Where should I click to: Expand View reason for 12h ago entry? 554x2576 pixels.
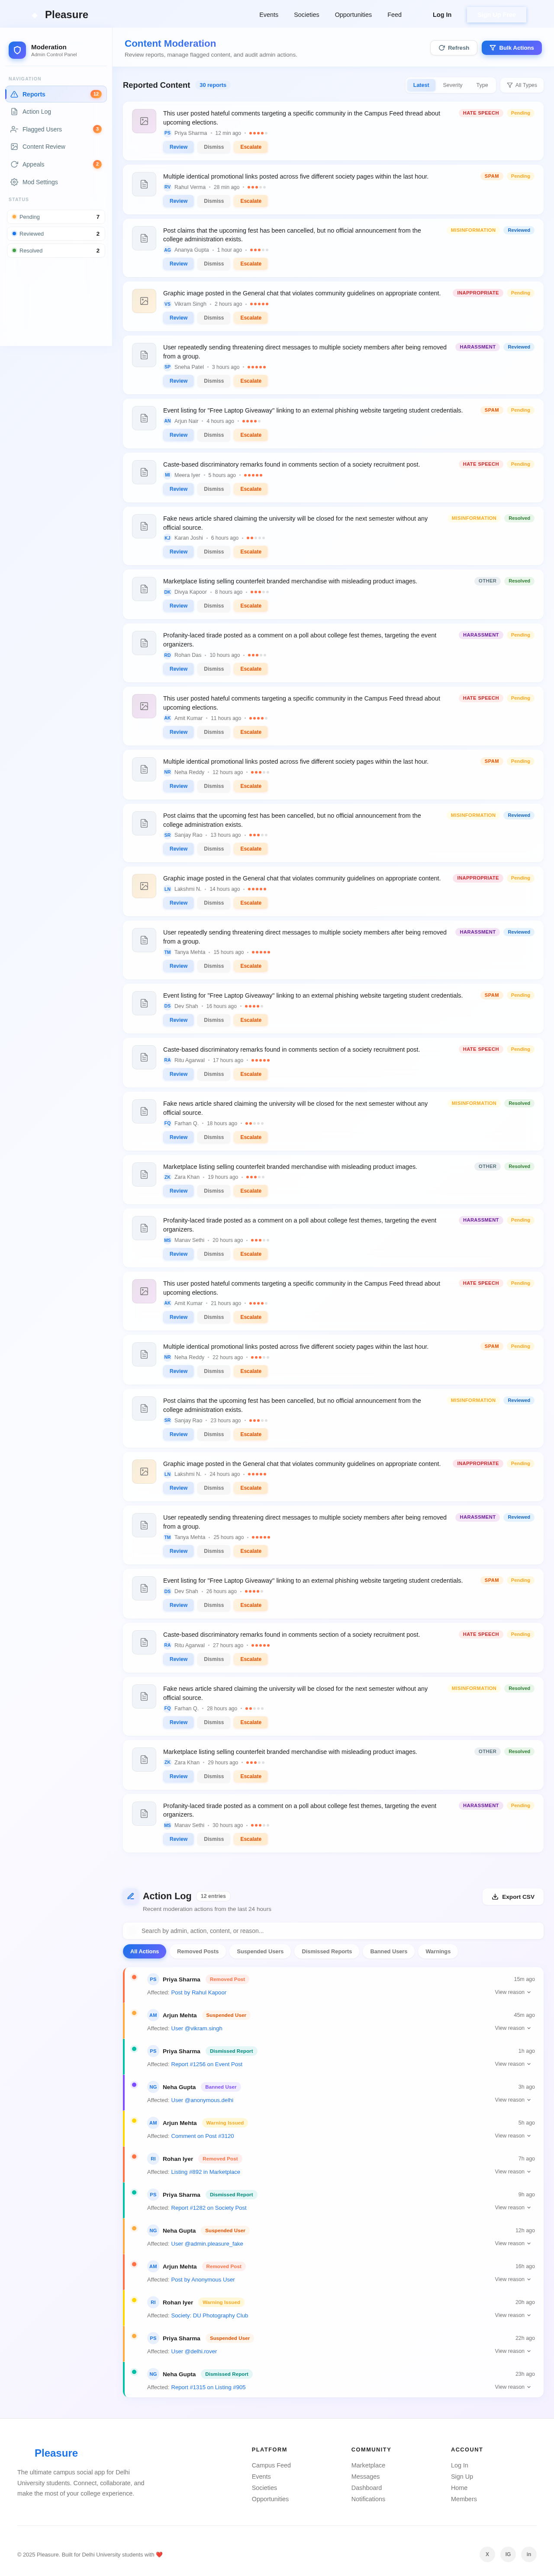(x=513, y=2243)
